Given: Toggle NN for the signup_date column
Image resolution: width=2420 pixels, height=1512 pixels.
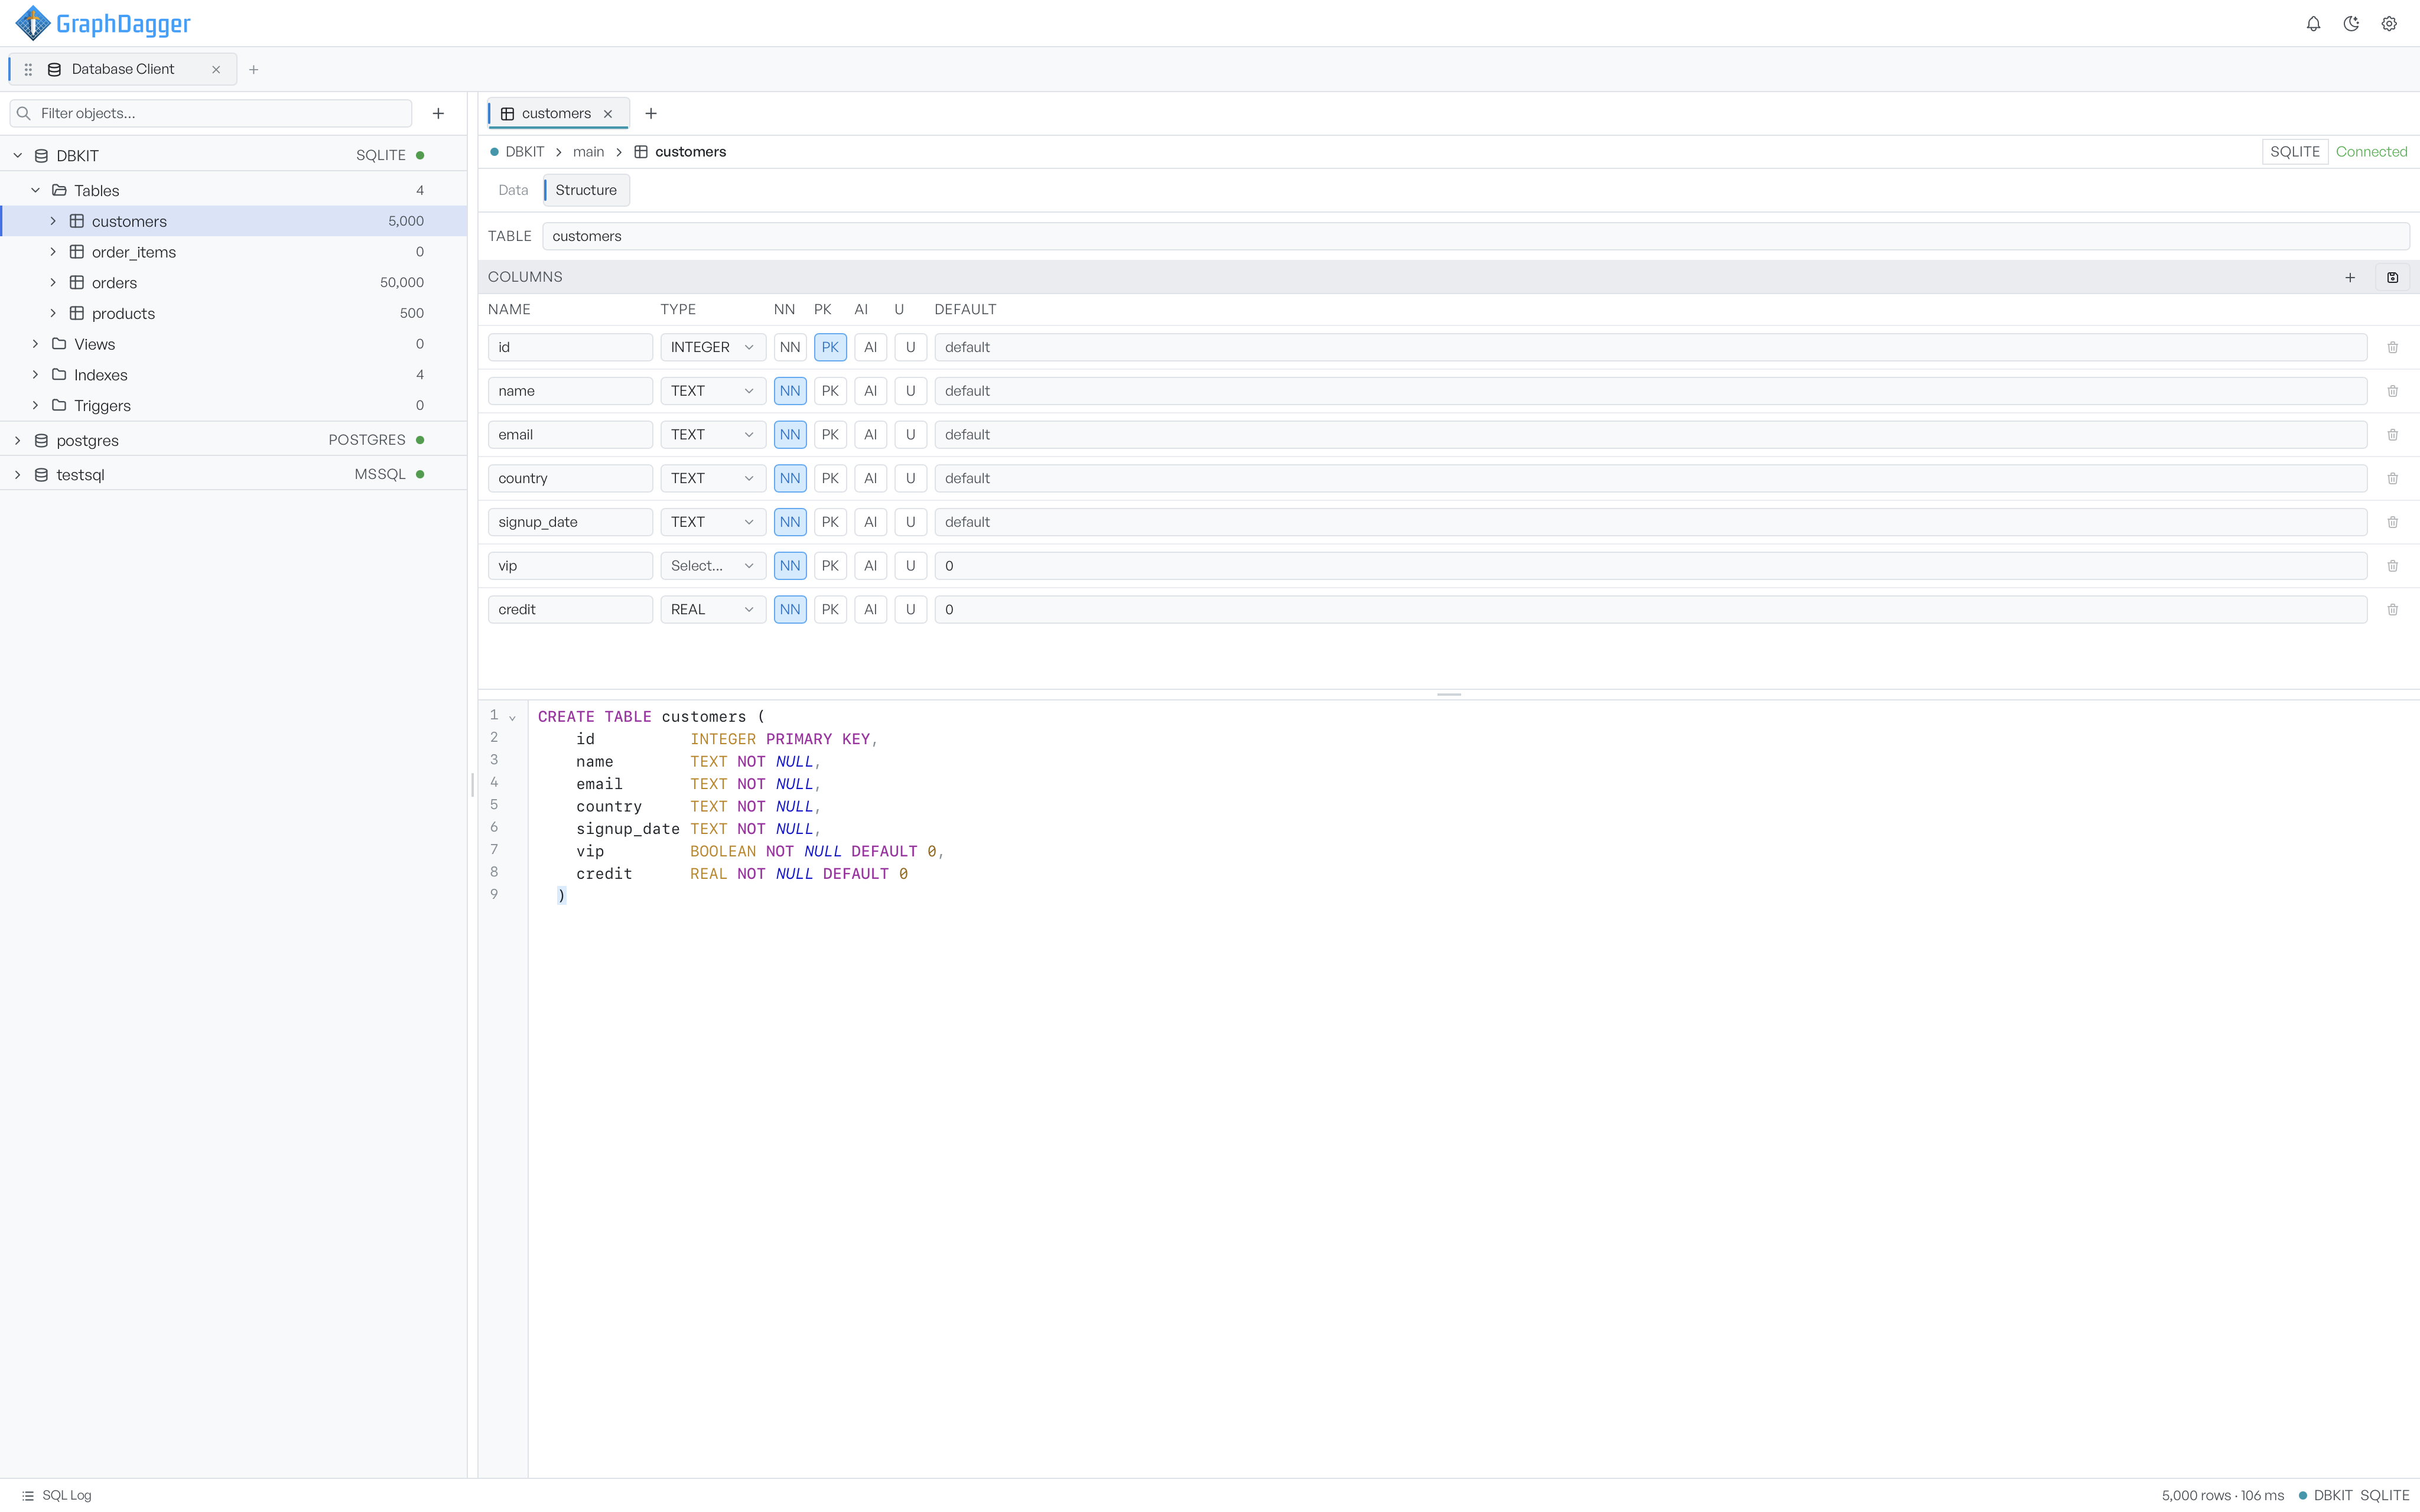Looking at the screenshot, I should [x=790, y=522].
